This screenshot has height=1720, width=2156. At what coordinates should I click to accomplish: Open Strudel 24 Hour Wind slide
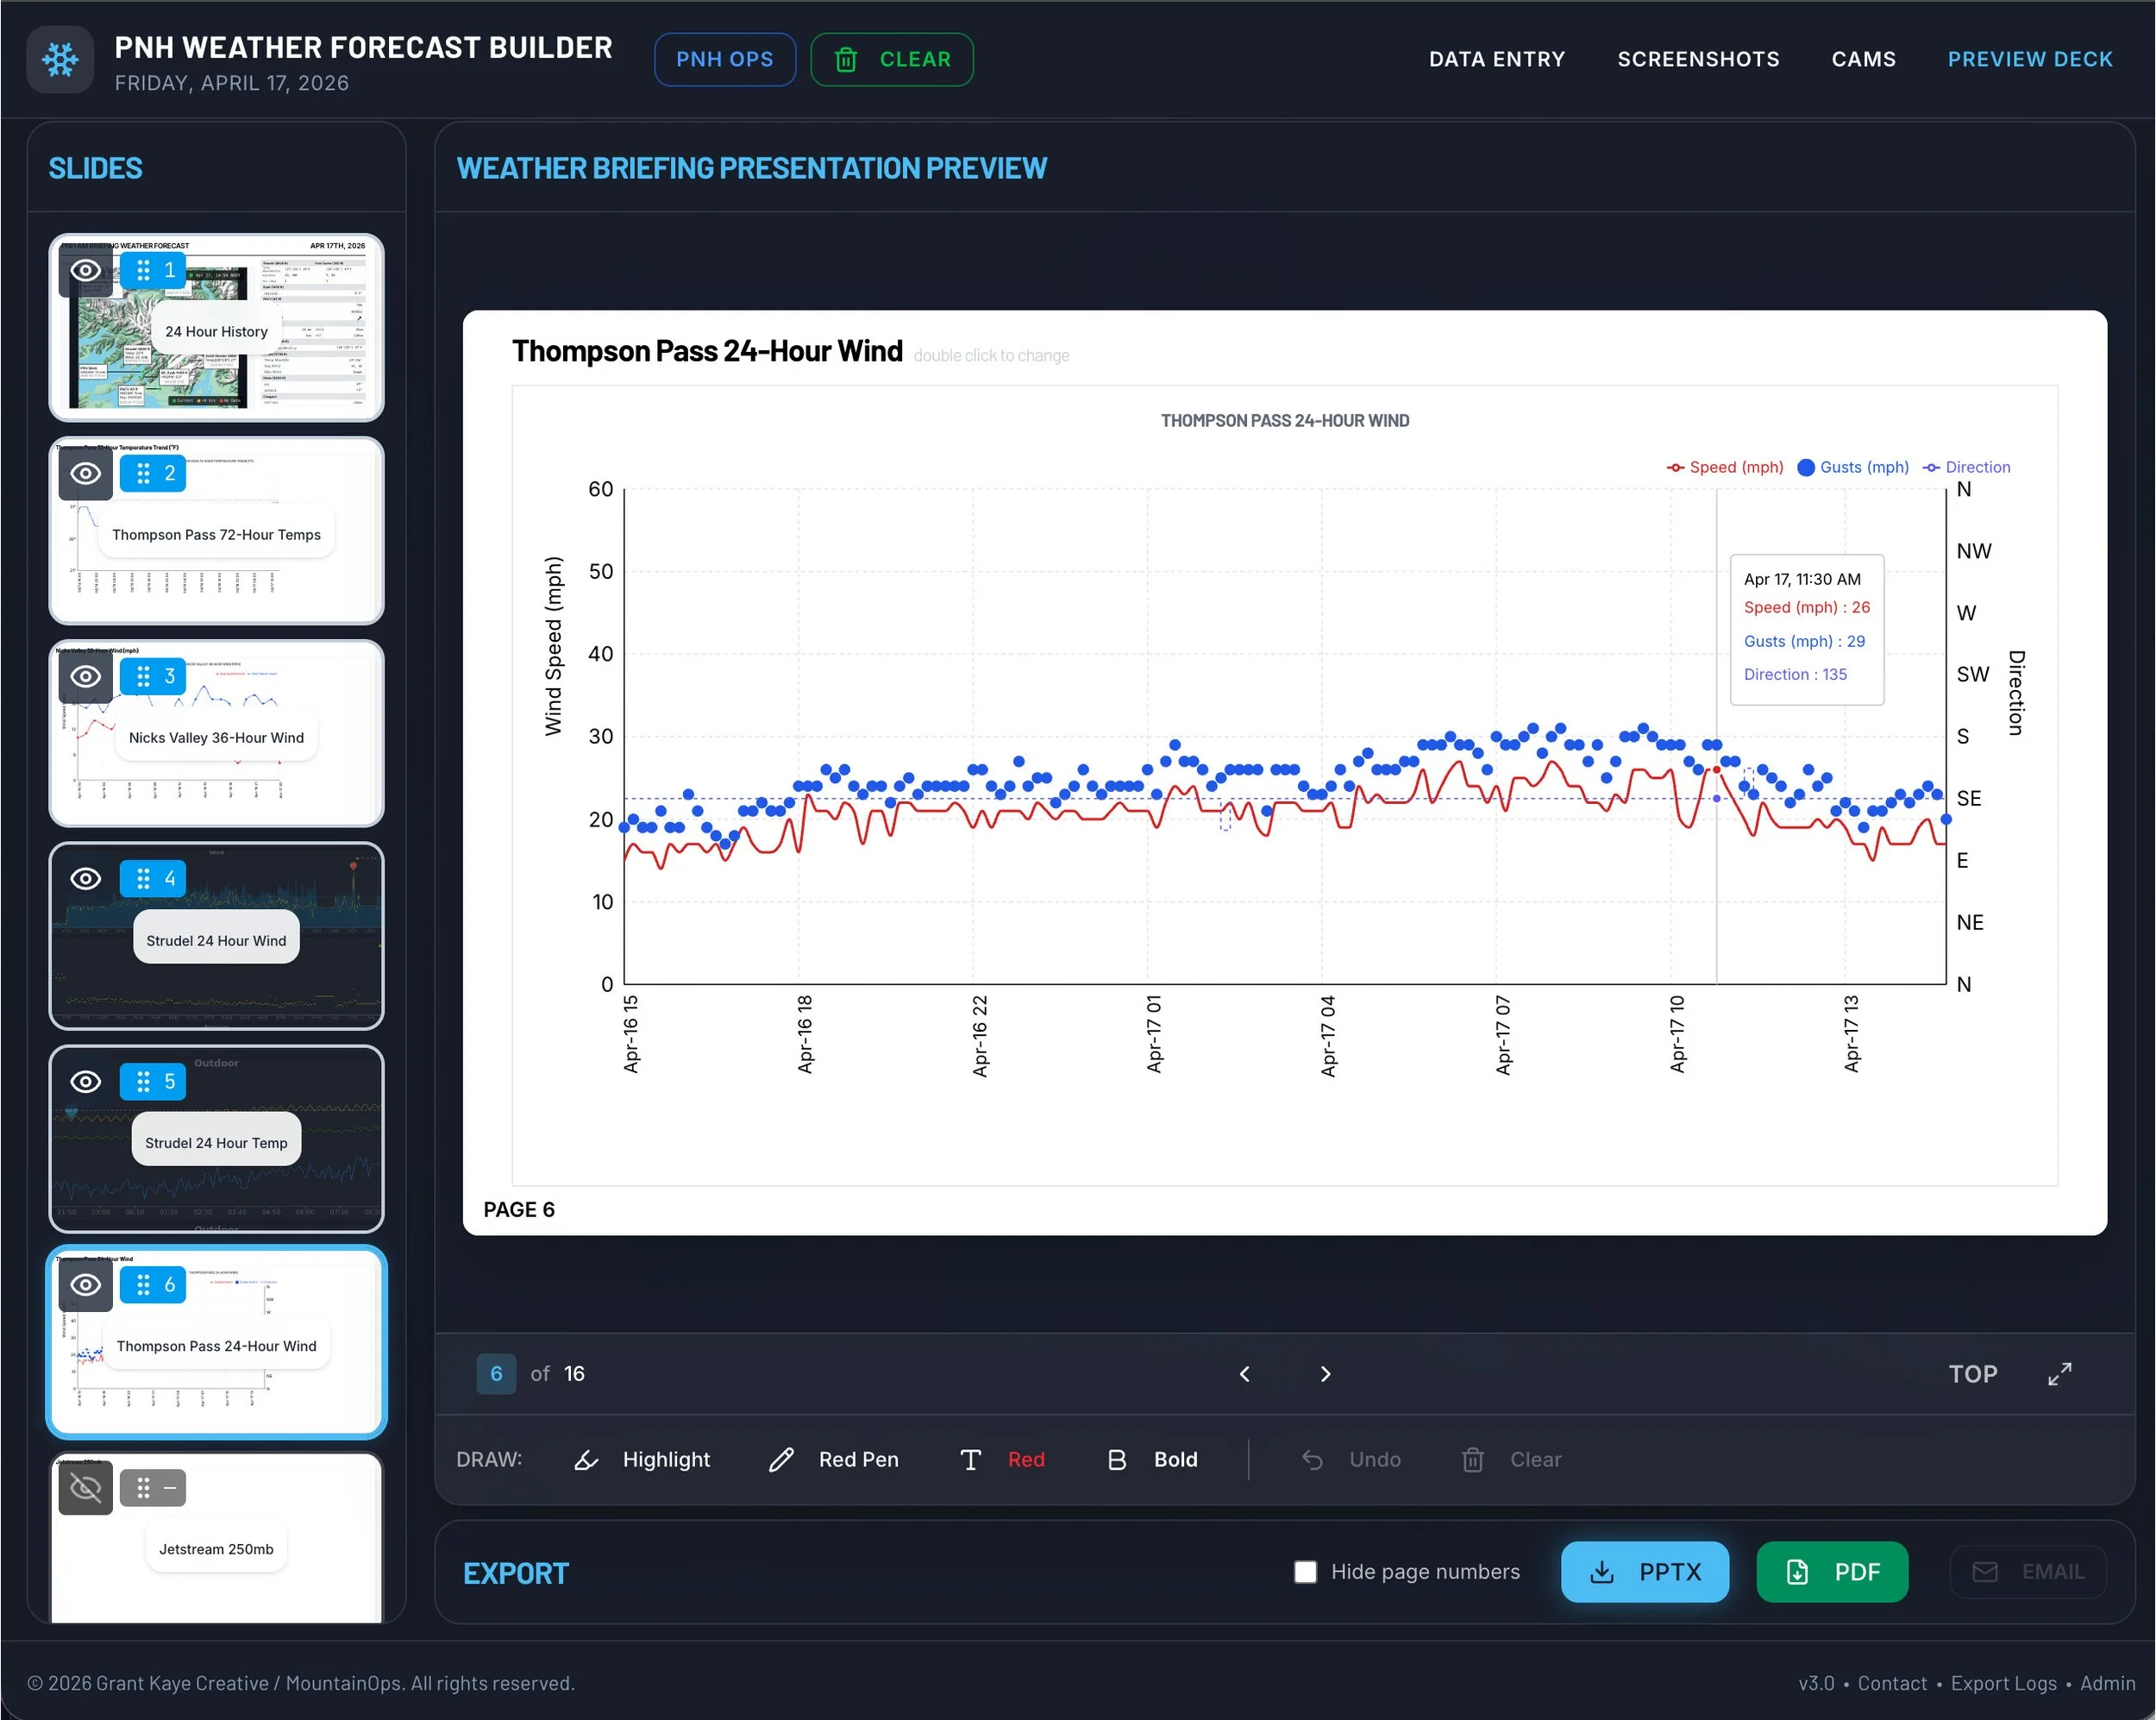pos(216,937)
